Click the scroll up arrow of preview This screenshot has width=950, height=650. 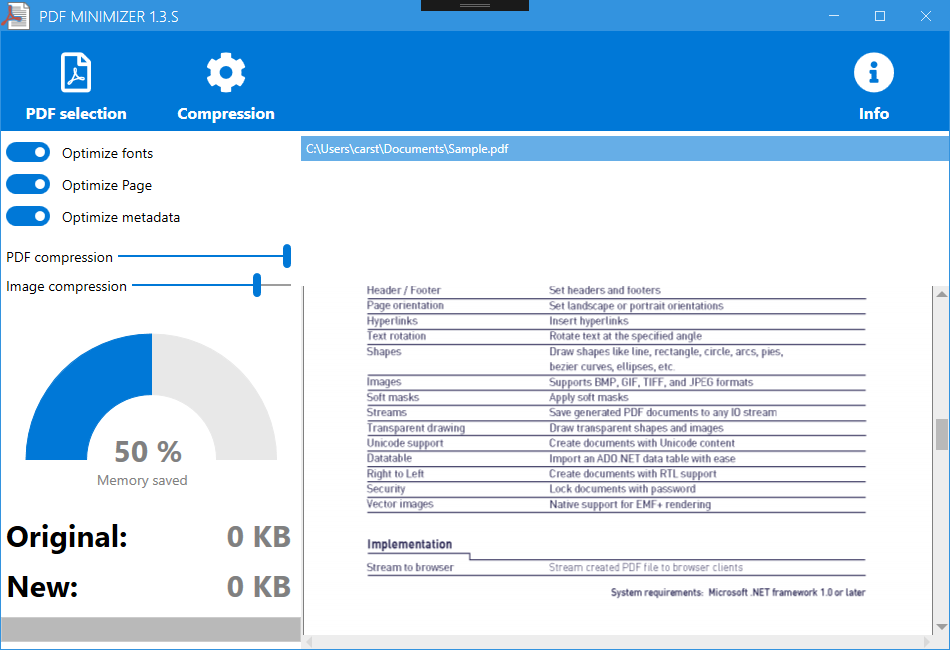point(942,294)
